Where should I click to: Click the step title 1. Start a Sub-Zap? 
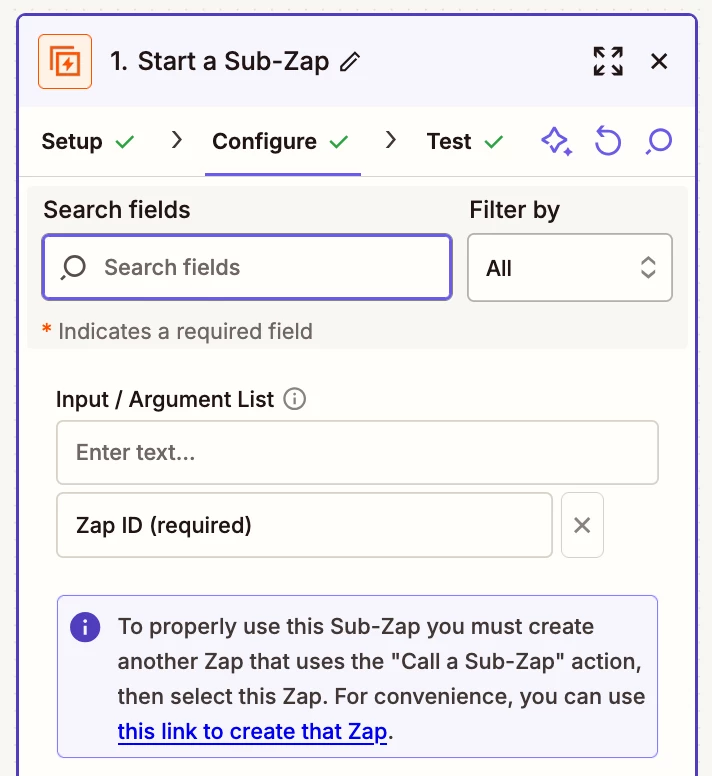(x=219, y=62)
